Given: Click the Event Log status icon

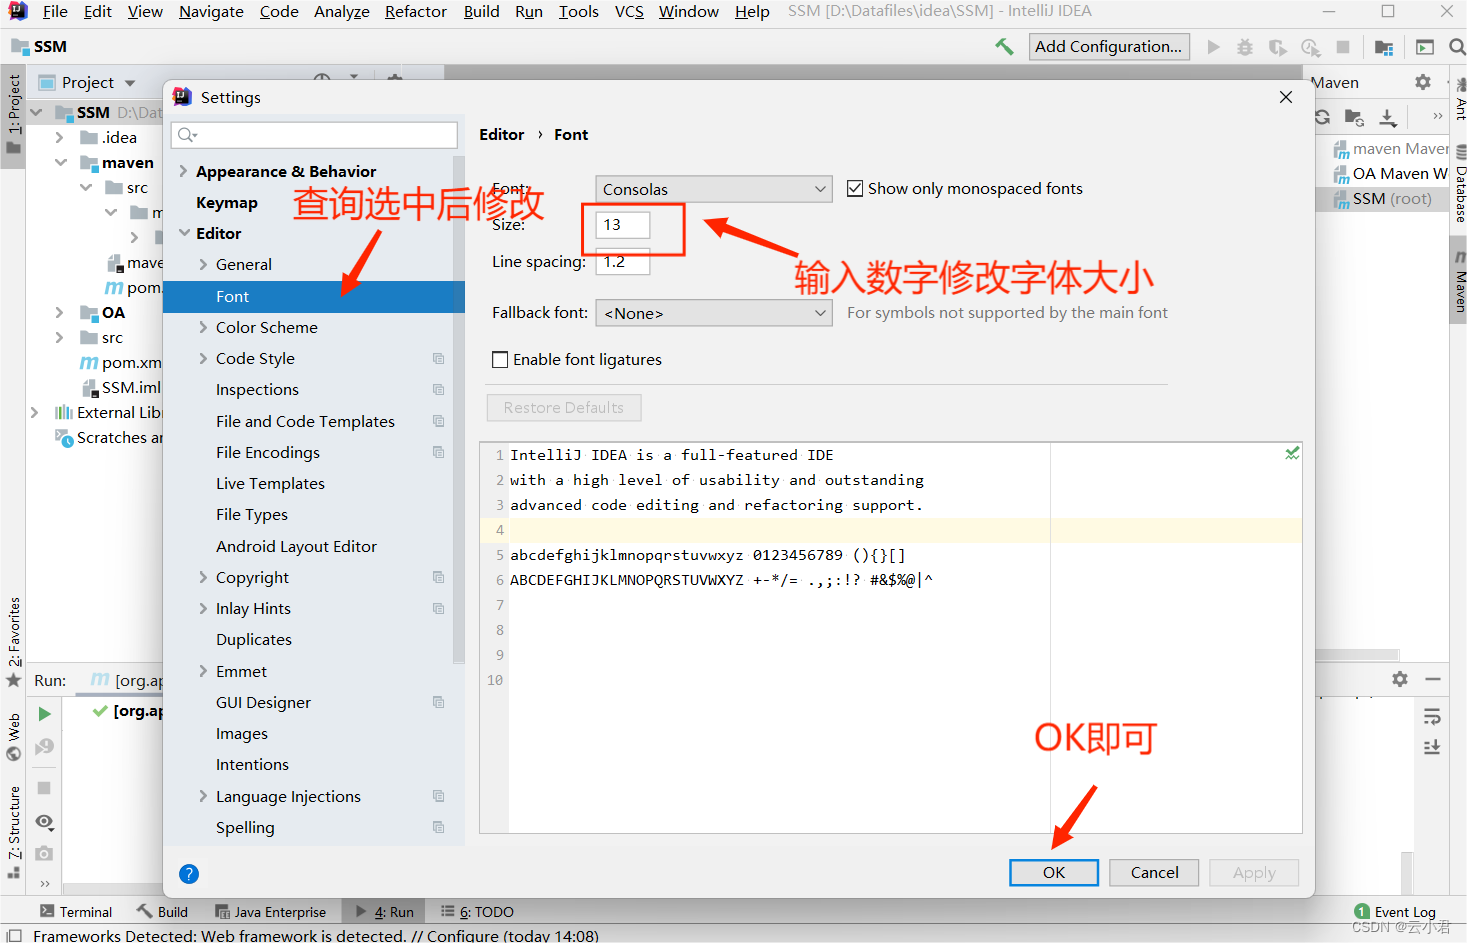Looking at the screenshot, I should click(1362, 911).
